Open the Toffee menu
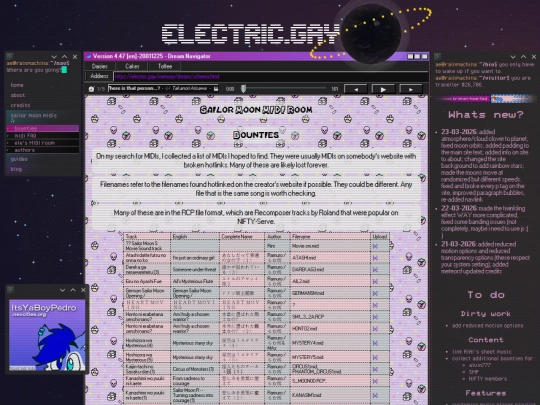Screen dimensions: 540x405 [x=165, y=66]
